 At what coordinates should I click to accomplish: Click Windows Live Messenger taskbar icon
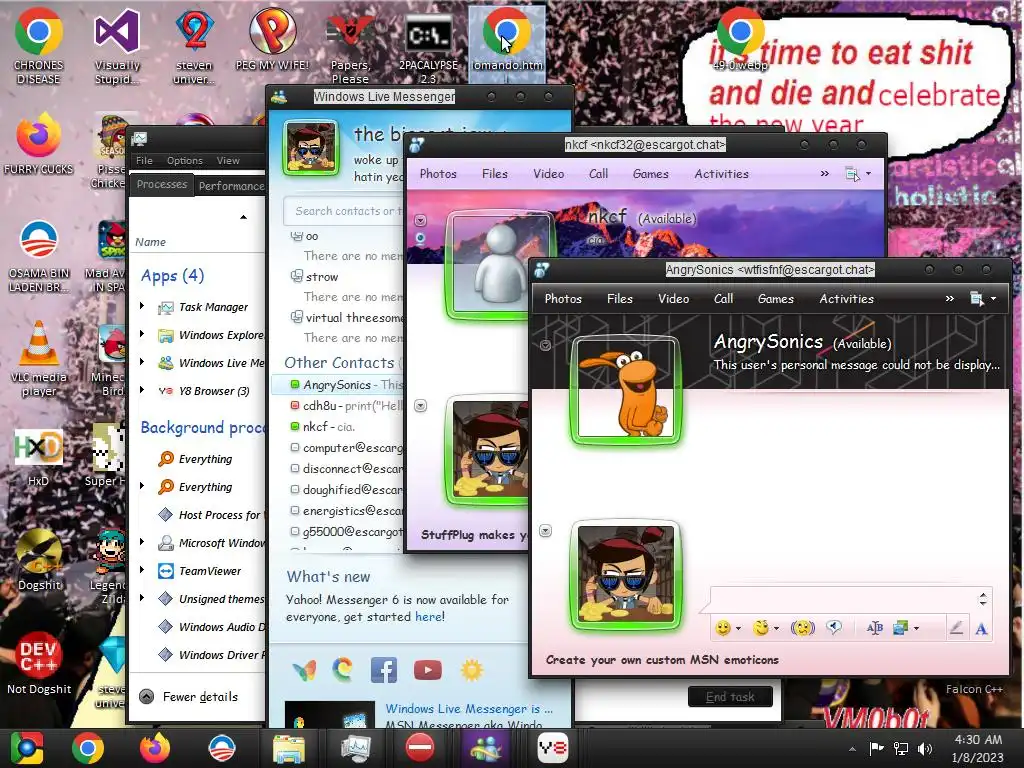click(485, 748)
